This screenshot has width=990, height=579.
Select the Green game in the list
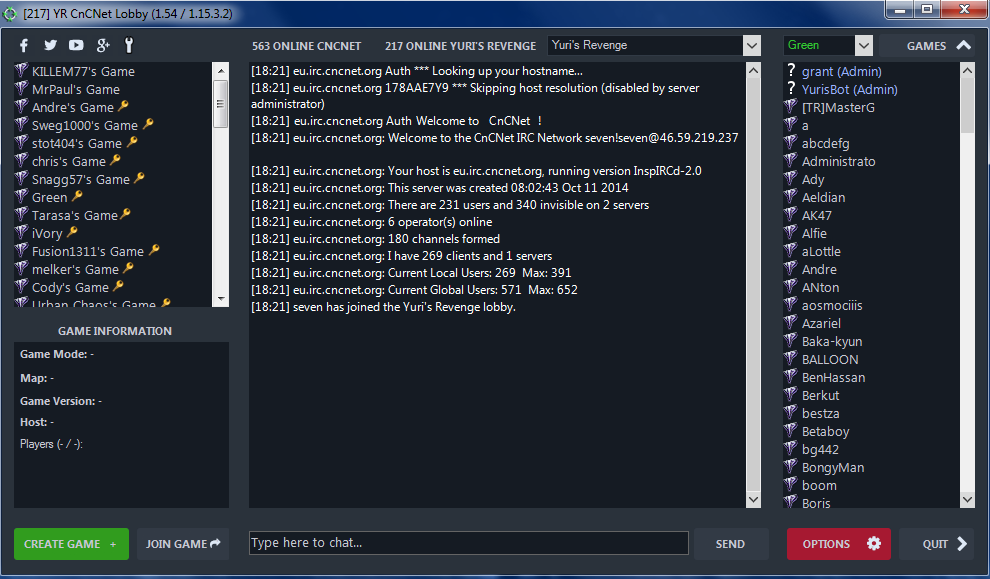(x=114, y=197)
